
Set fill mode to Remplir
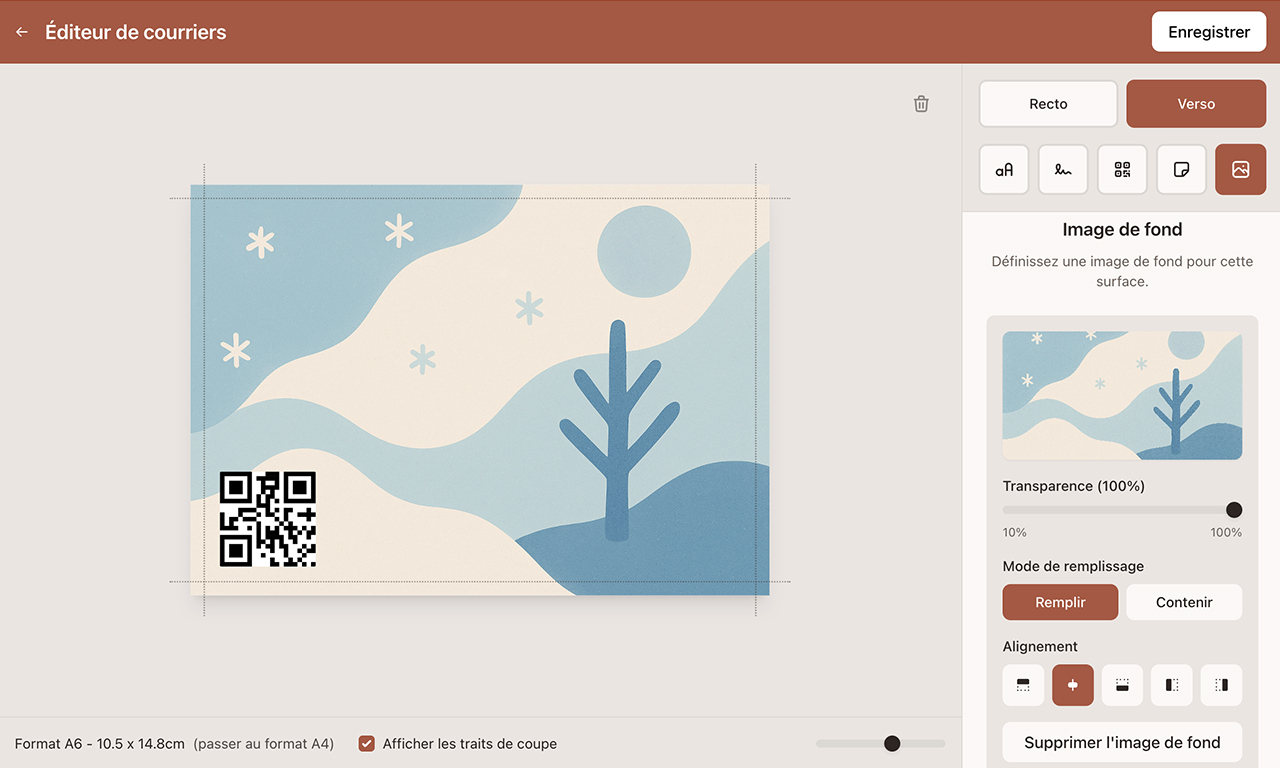[x=1060, y=602]
